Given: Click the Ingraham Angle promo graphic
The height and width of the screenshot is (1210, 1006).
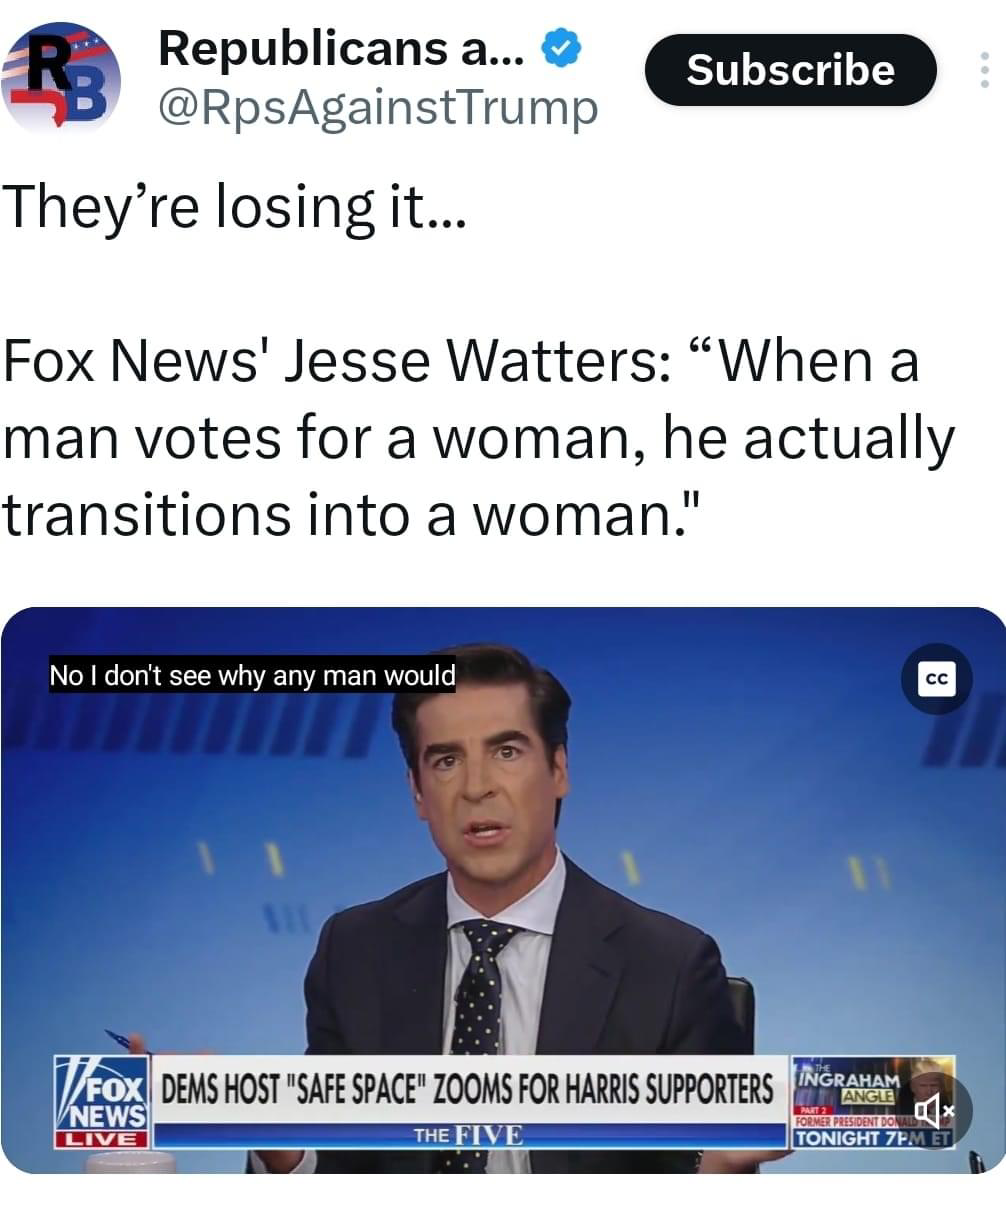Looking at the screenshot, I should (871, 1100).
